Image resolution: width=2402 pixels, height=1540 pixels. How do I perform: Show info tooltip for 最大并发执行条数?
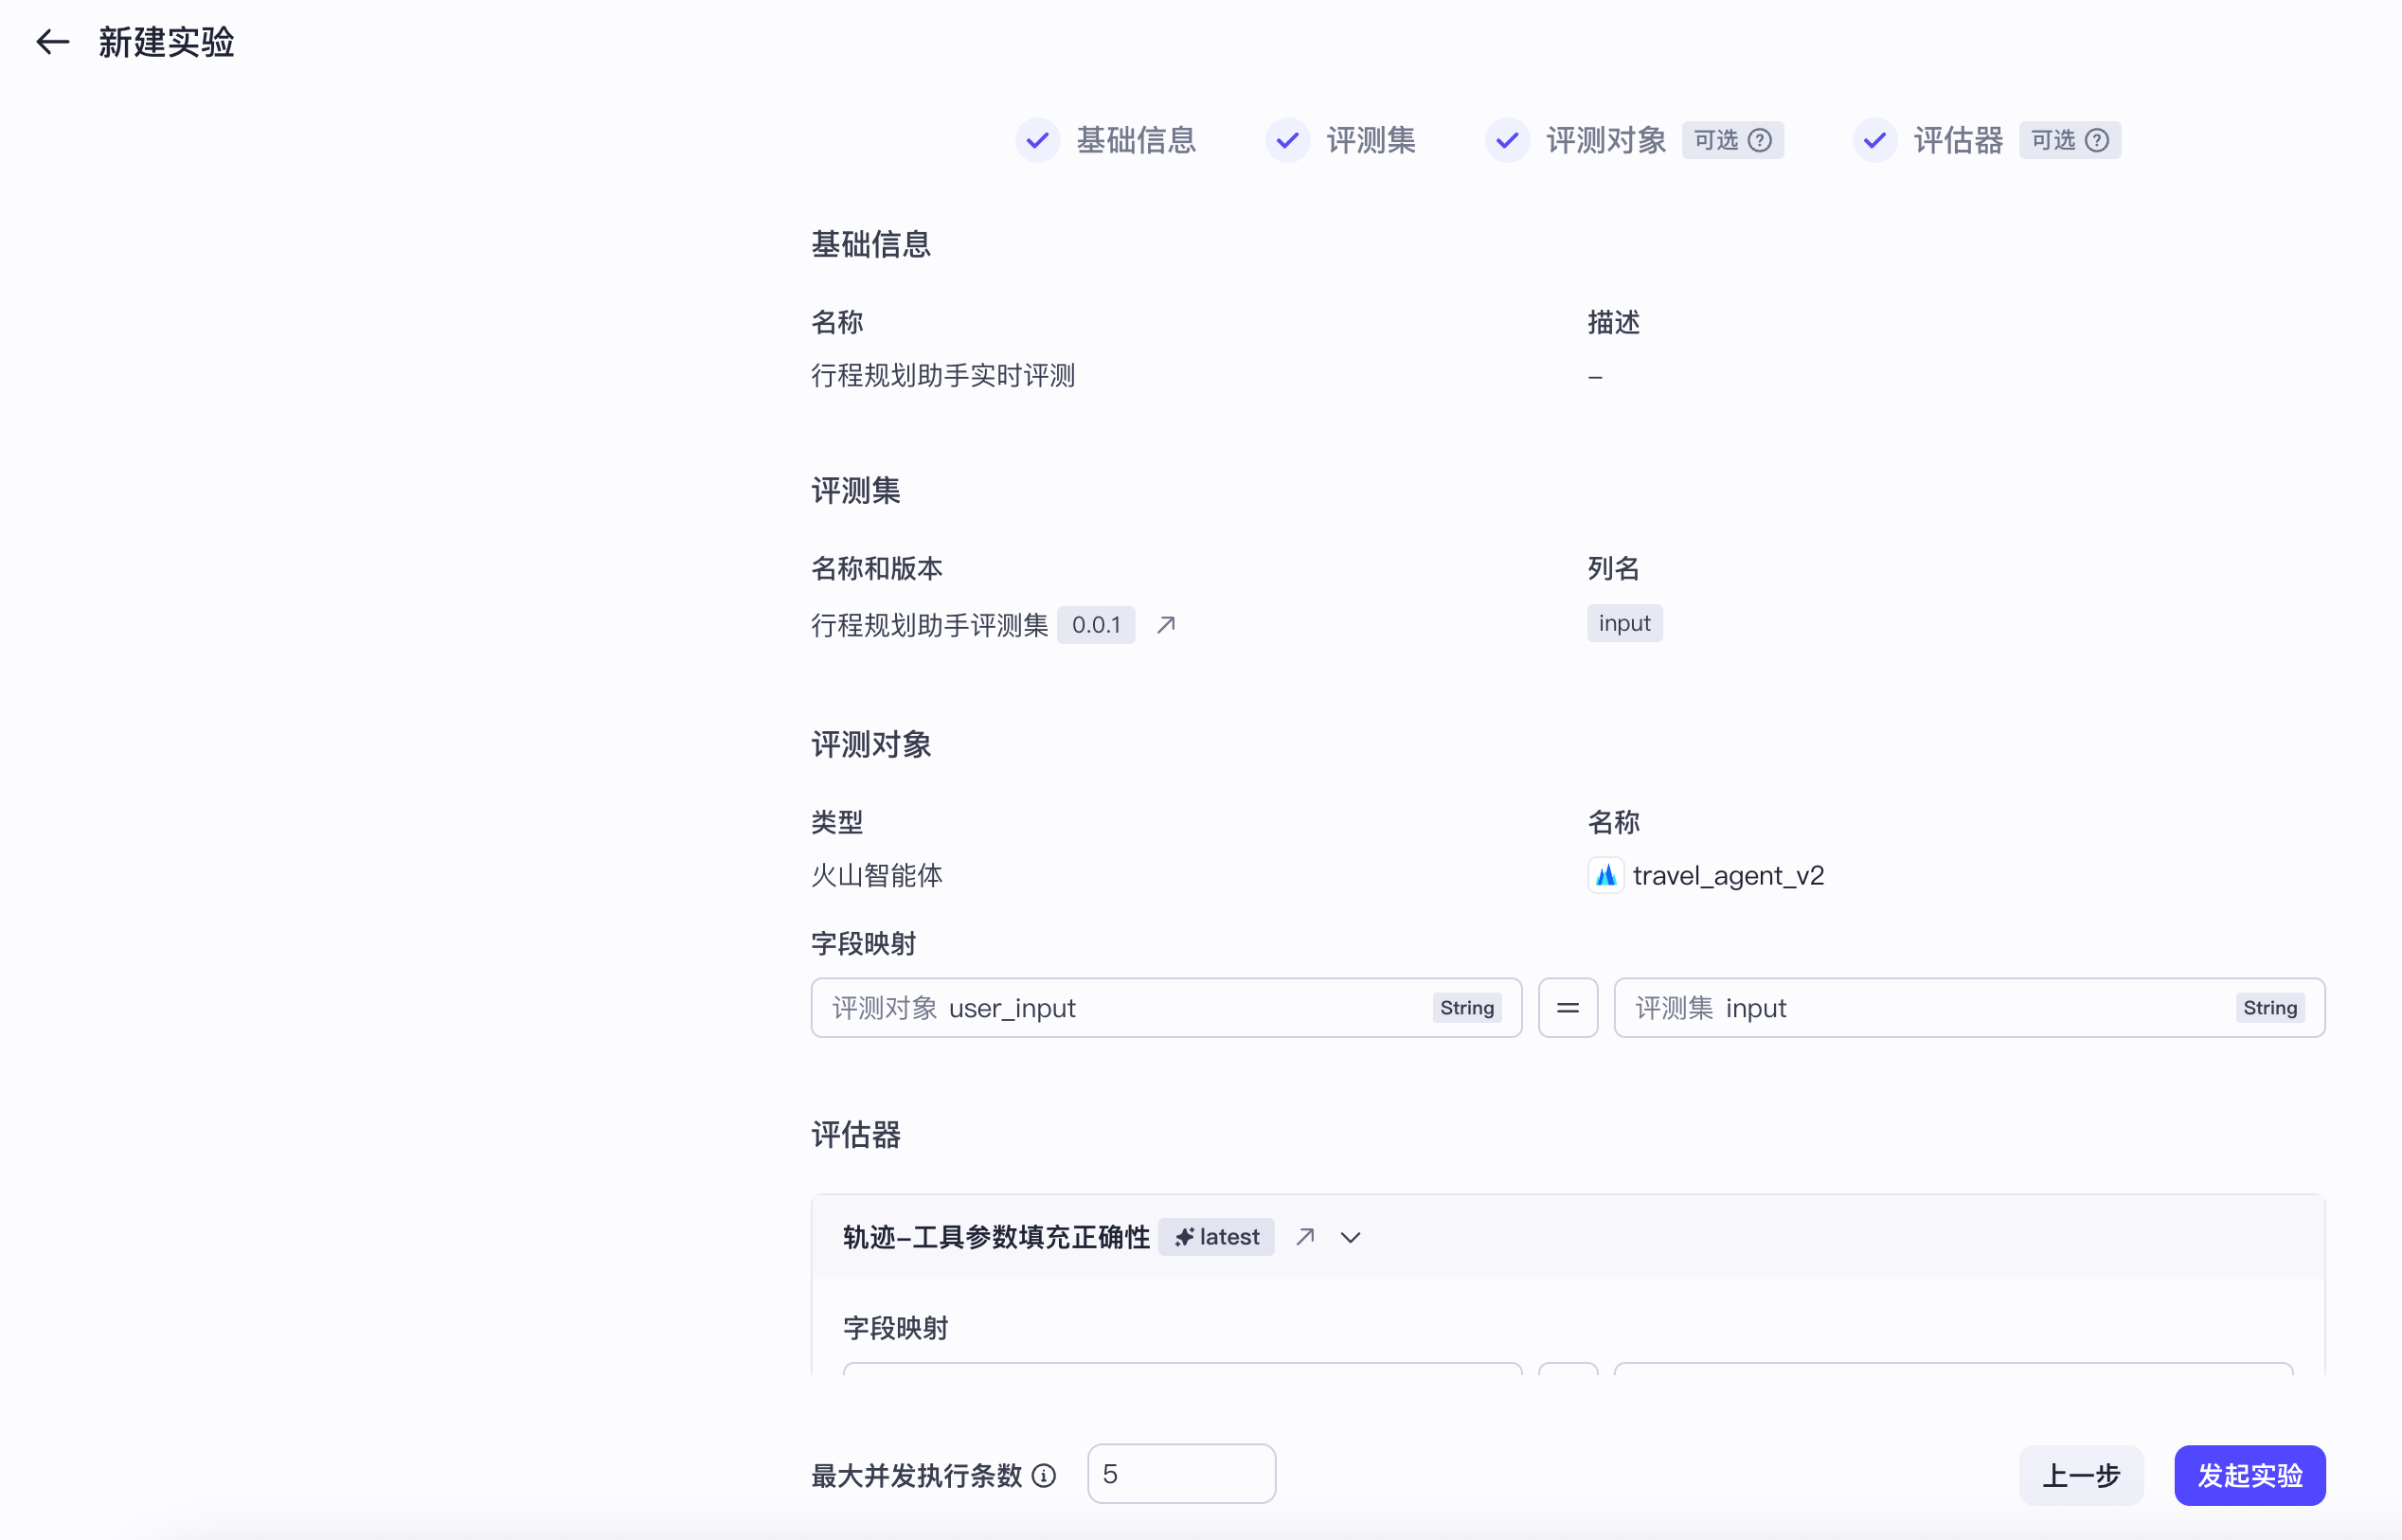[x=1043, y=1476]
